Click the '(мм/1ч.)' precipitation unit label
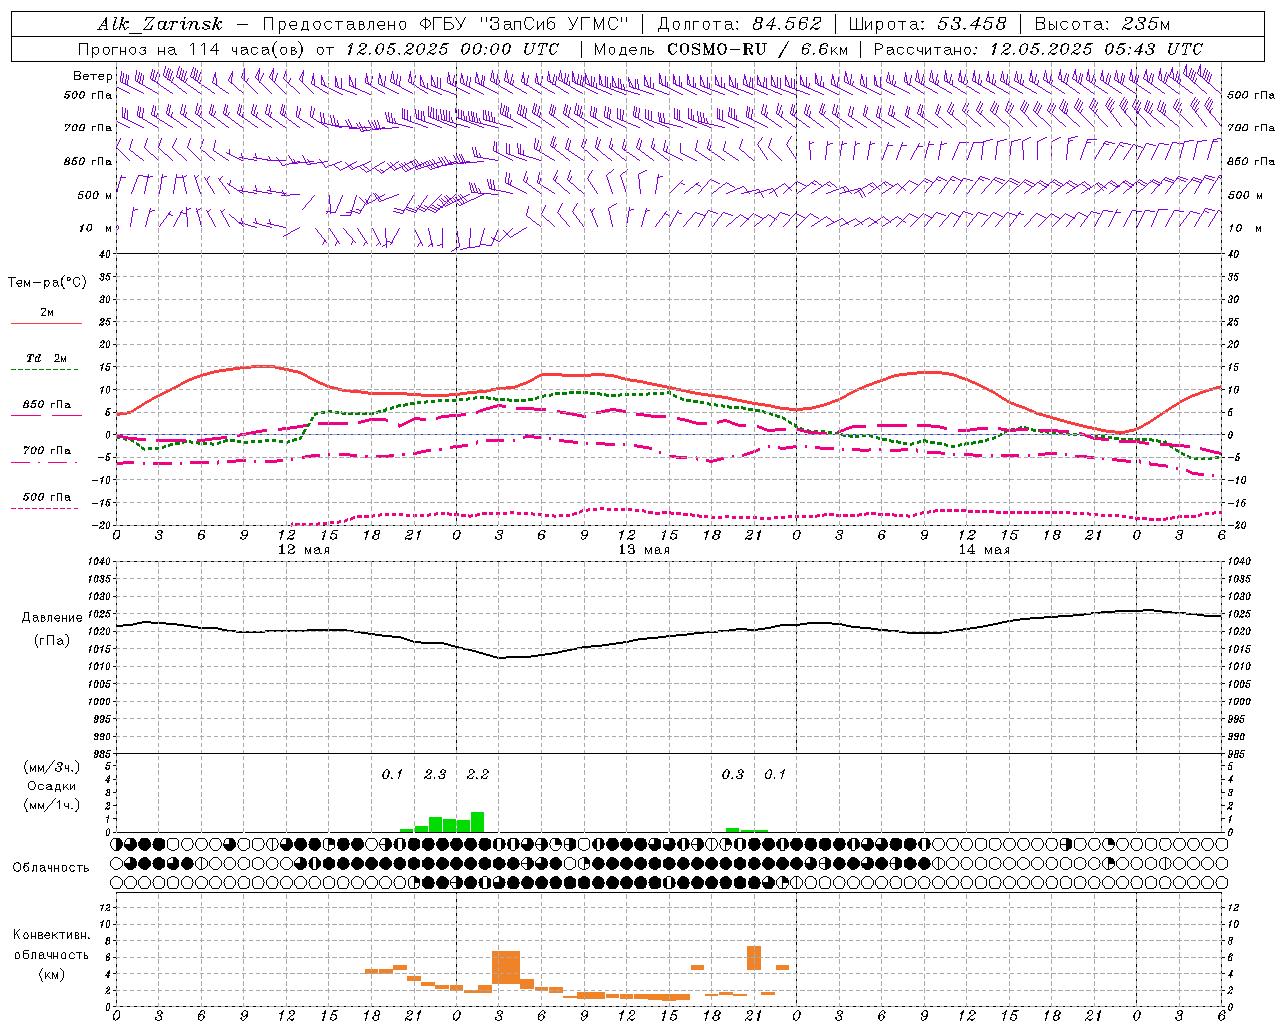Image resolution: width=1280 pixels, height=1024 pixels. [x=52, y=805]
